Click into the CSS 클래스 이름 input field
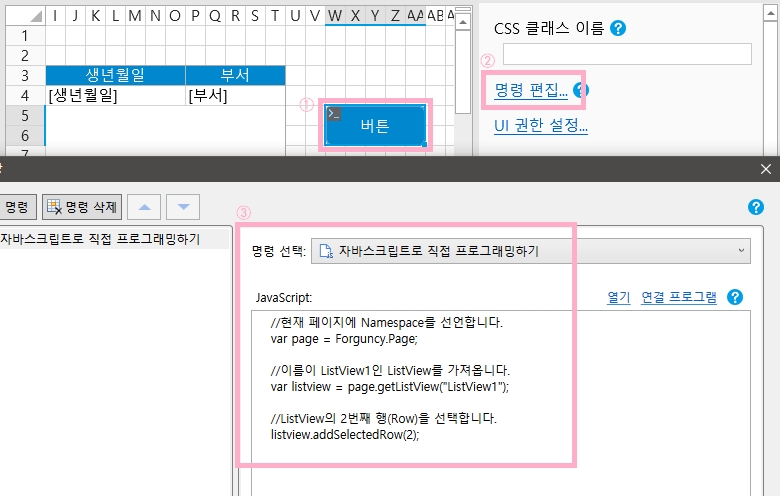 pyautogui.click(x=626, y=54)
